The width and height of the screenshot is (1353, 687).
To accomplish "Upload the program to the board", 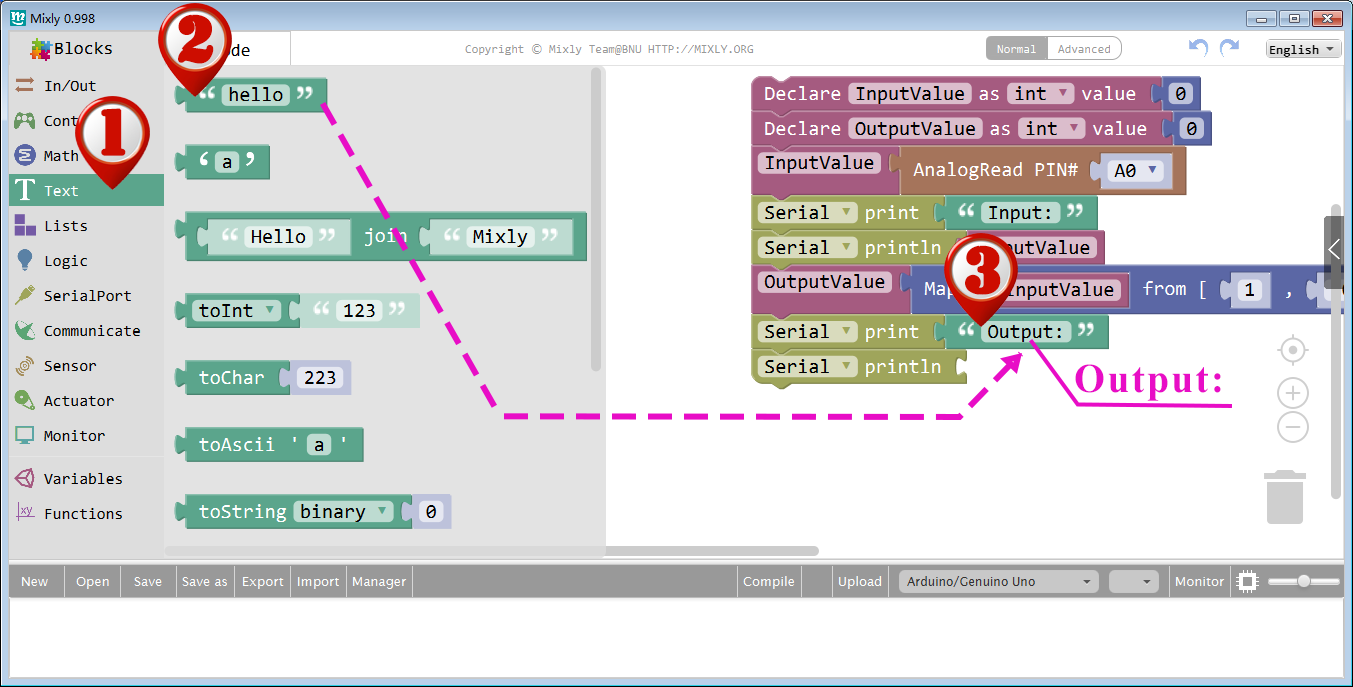I will (860, 581).
